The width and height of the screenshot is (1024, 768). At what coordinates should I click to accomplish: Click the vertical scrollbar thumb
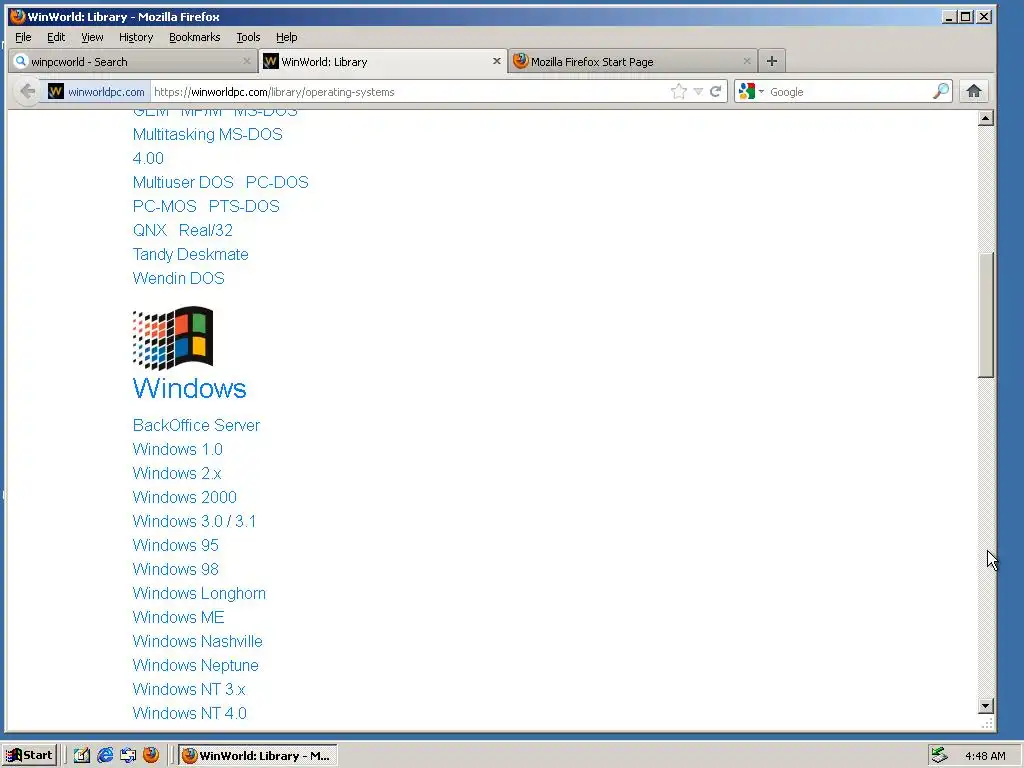985,315
